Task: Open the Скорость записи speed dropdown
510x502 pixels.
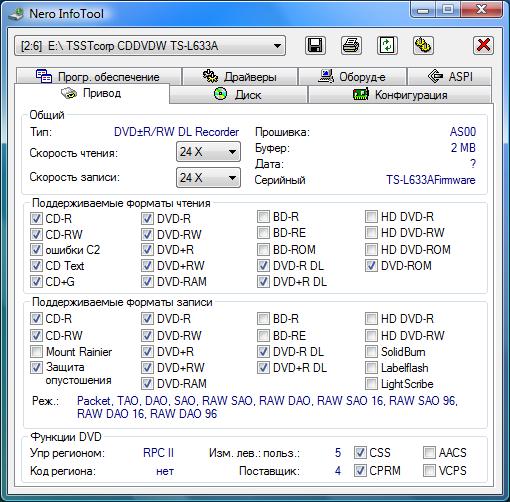Action: click(208, 177)
